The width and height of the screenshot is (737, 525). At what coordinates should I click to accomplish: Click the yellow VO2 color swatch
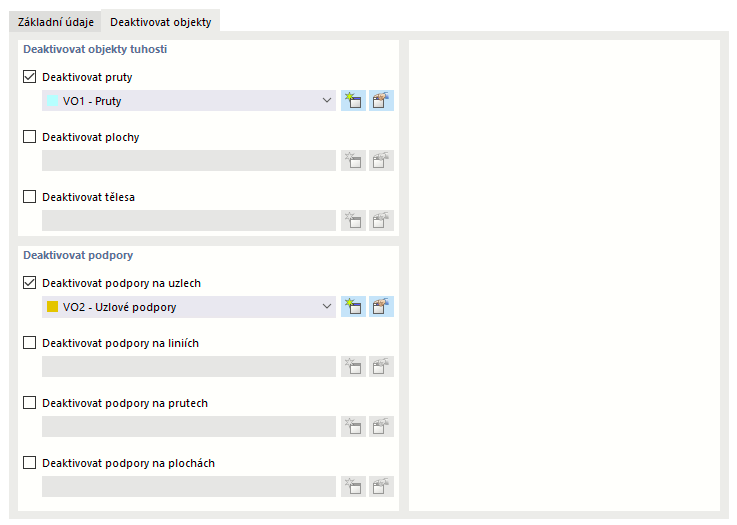(x=52, y=307)
